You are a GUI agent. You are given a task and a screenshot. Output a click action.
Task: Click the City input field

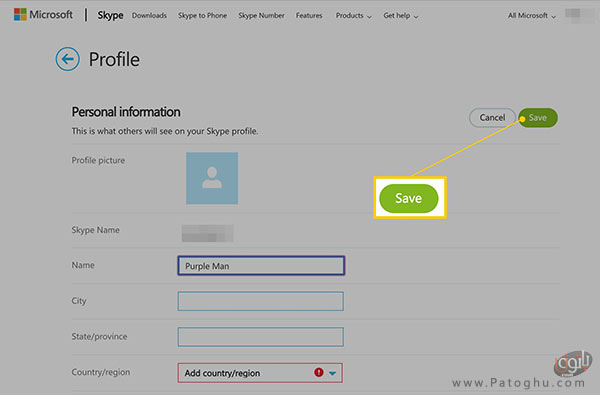pos(261,301)
